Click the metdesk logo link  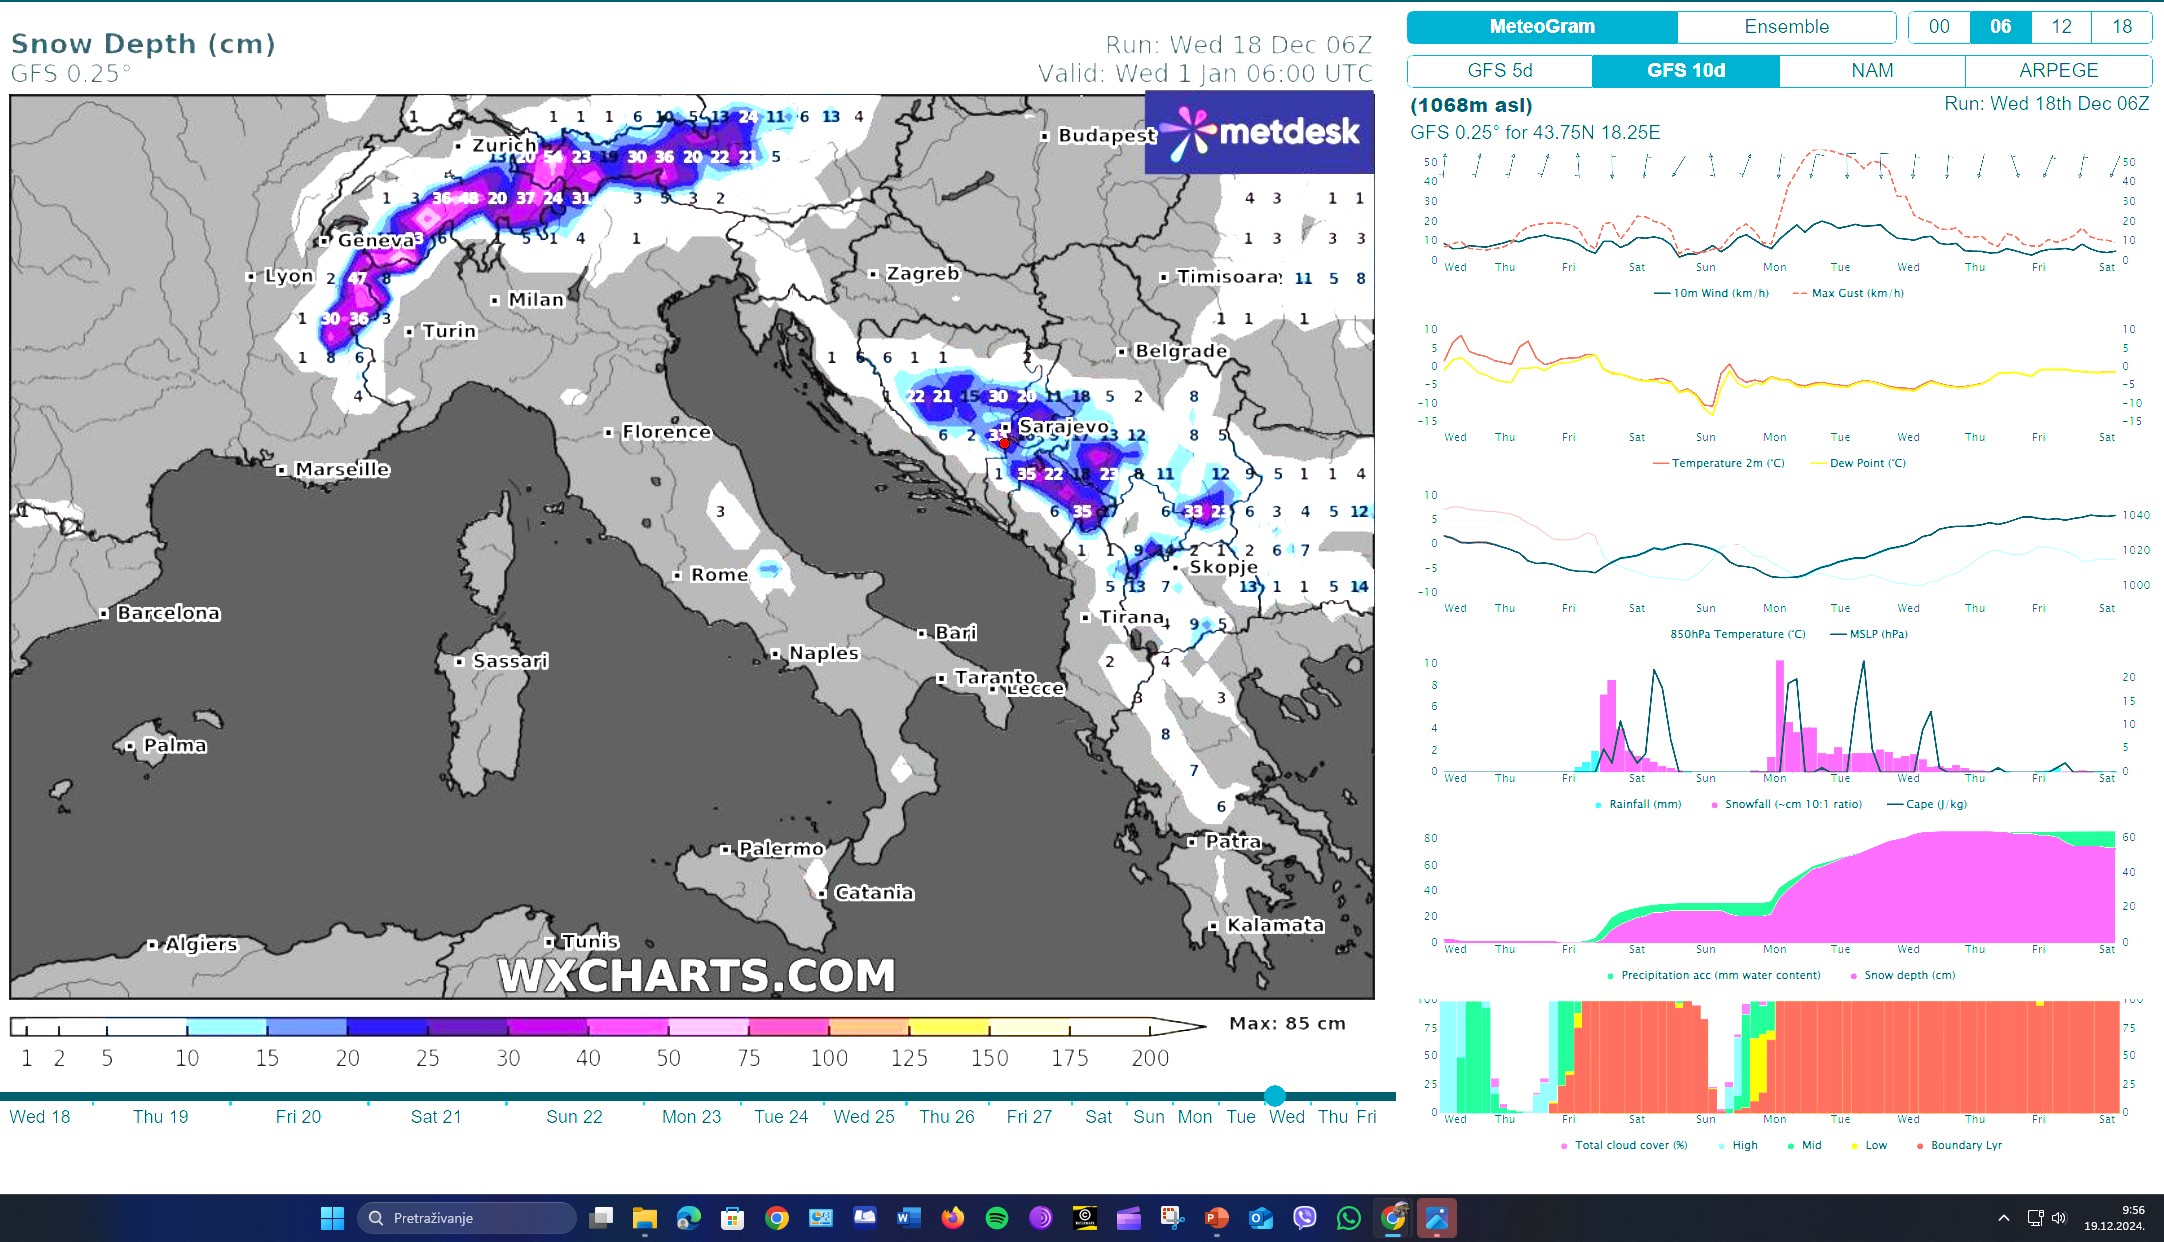coord(1259,133)
